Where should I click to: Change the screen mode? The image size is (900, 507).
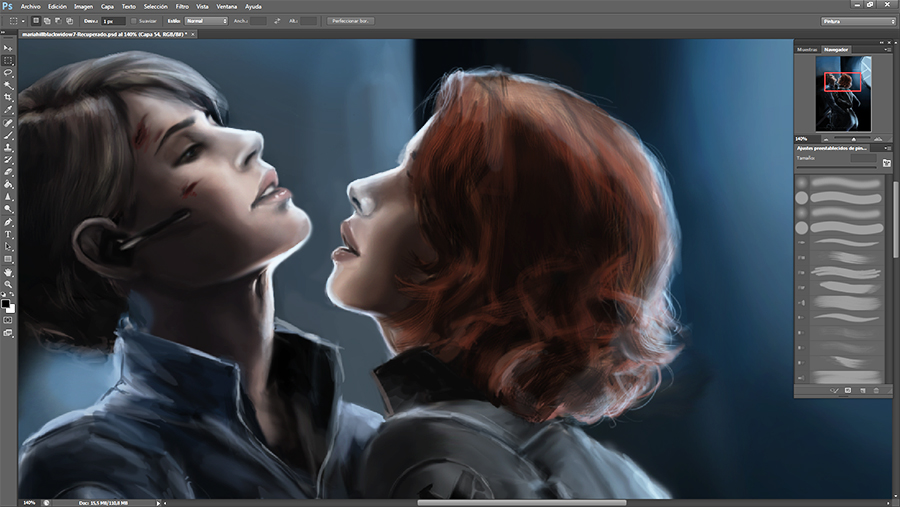8,333
